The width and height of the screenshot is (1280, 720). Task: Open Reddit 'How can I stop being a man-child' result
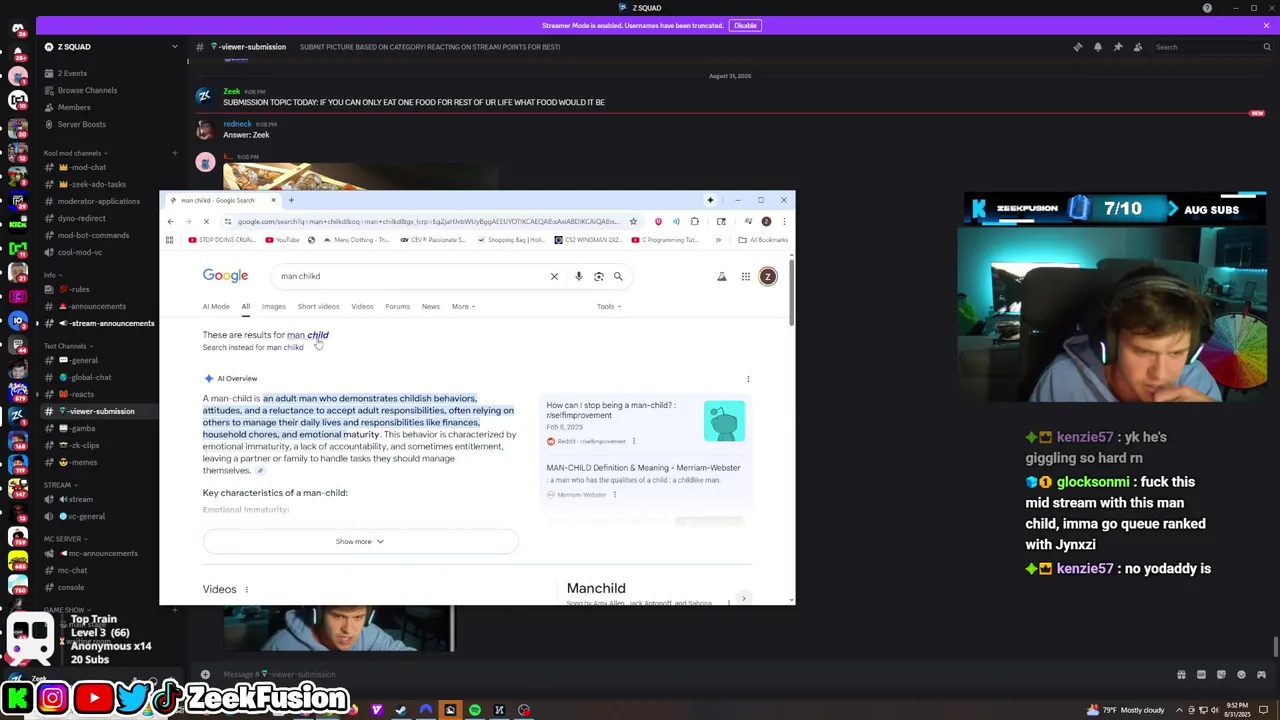pos(610,410)
